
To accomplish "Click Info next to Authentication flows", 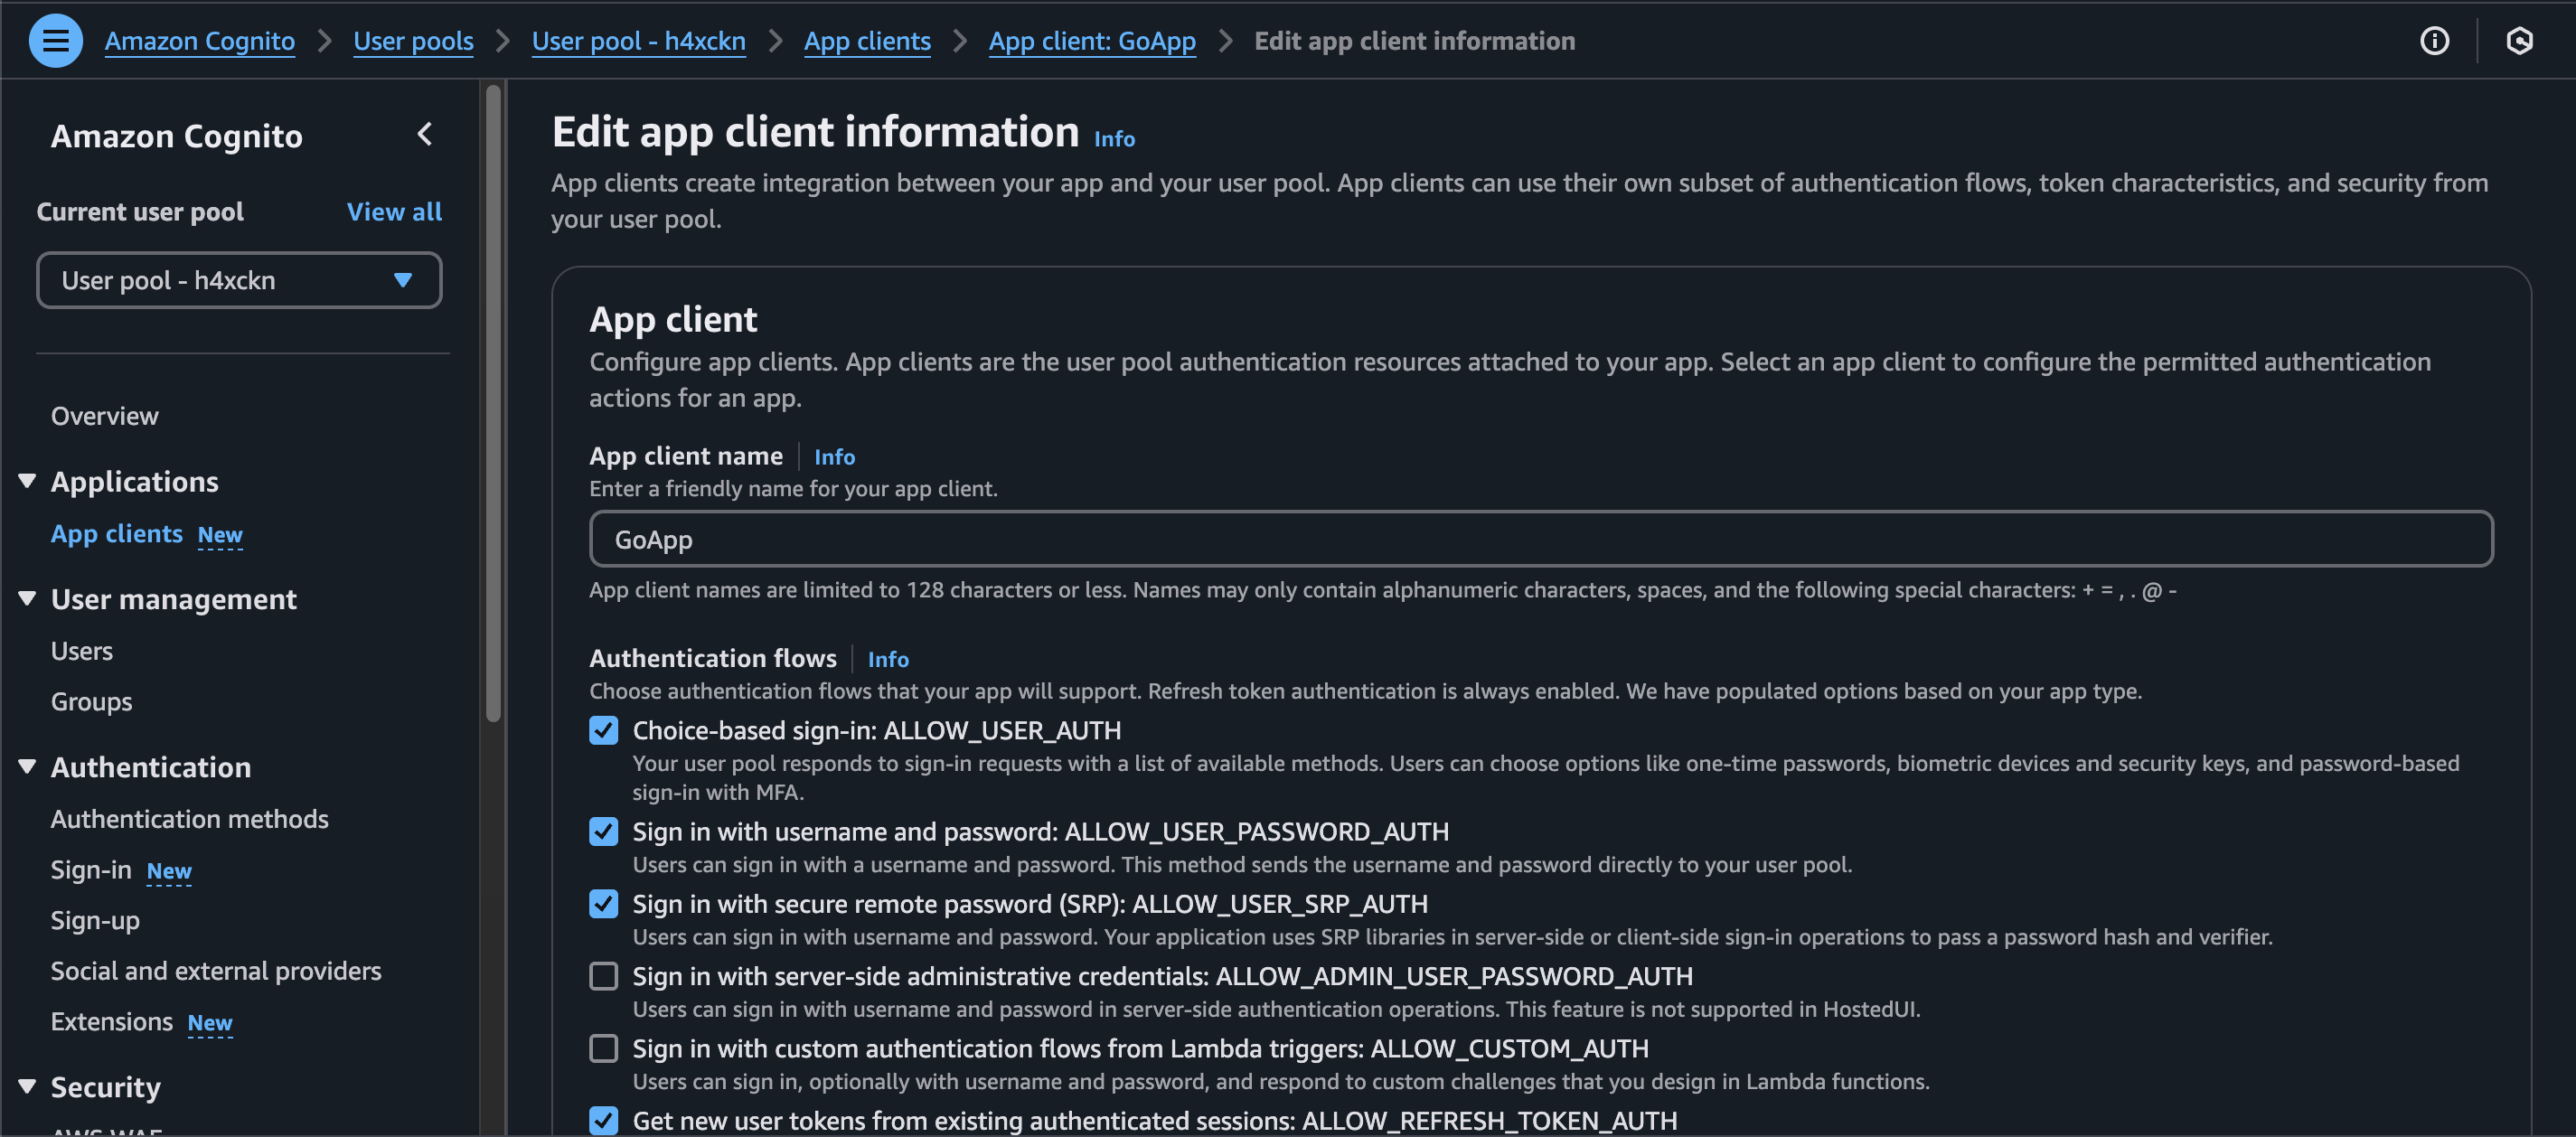I will click(887, 659).
